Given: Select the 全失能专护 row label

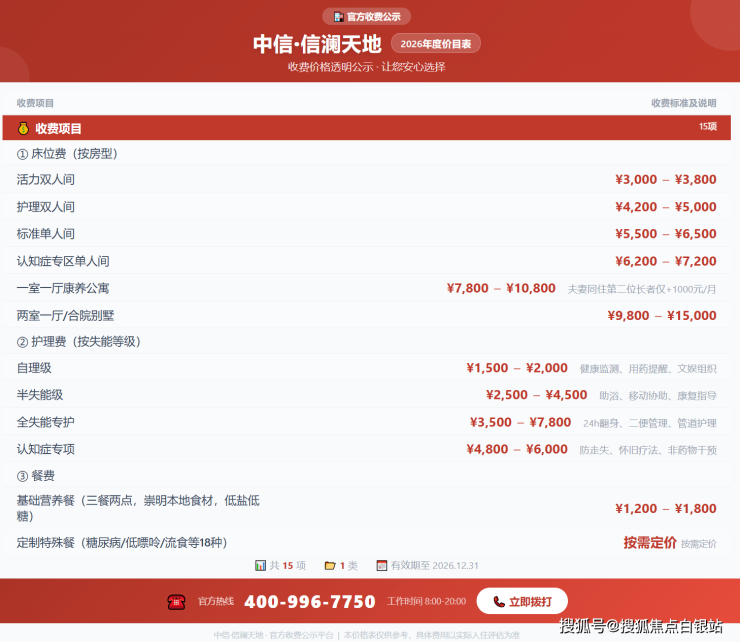Looking at the screenshot, I should (x=46, y=422).
